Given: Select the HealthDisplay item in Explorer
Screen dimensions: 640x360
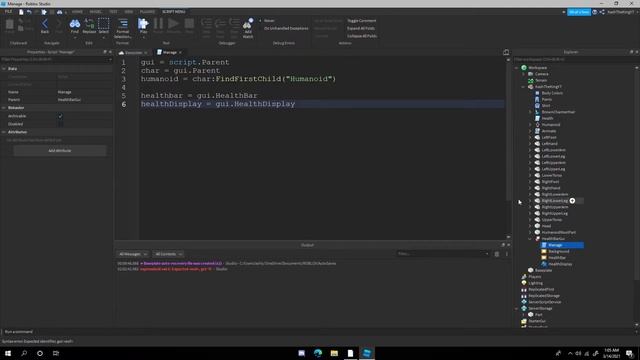Looking at the screenshot, I should click(560, 264).
